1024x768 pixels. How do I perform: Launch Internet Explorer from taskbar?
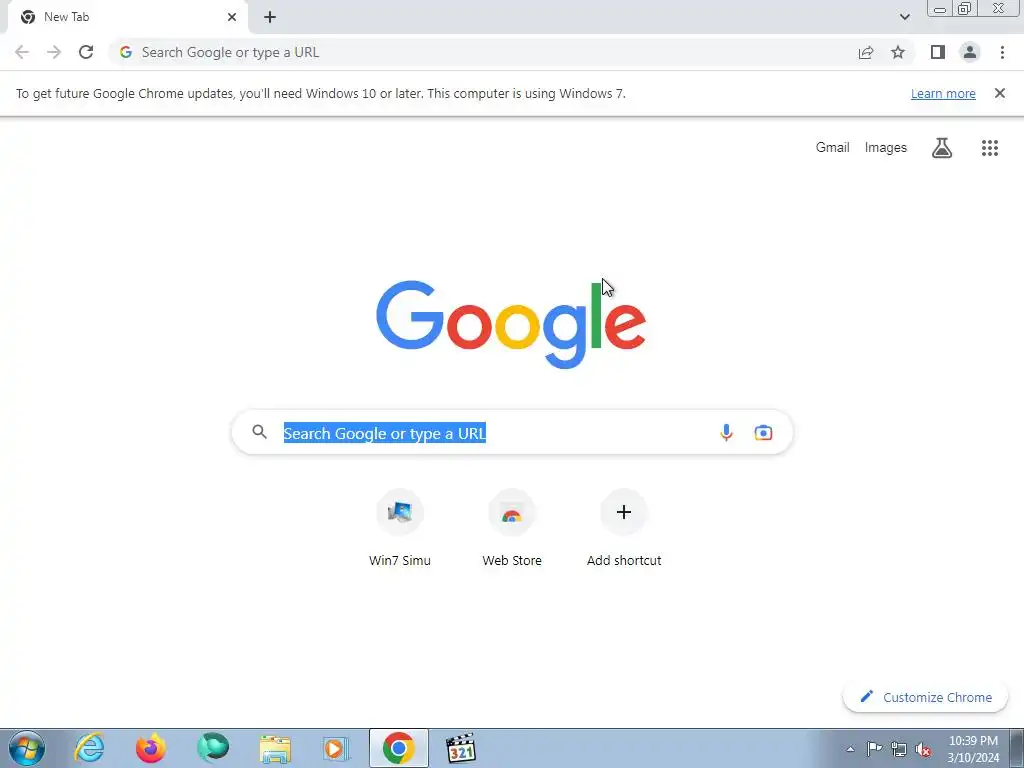[89, 748]
